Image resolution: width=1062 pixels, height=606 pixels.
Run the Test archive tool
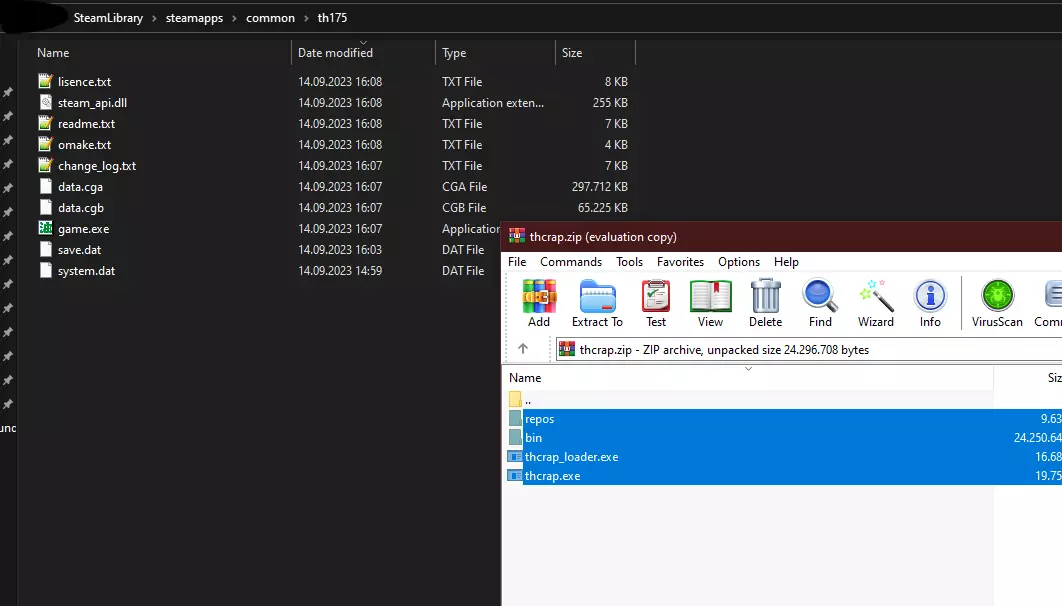(656, 303)
